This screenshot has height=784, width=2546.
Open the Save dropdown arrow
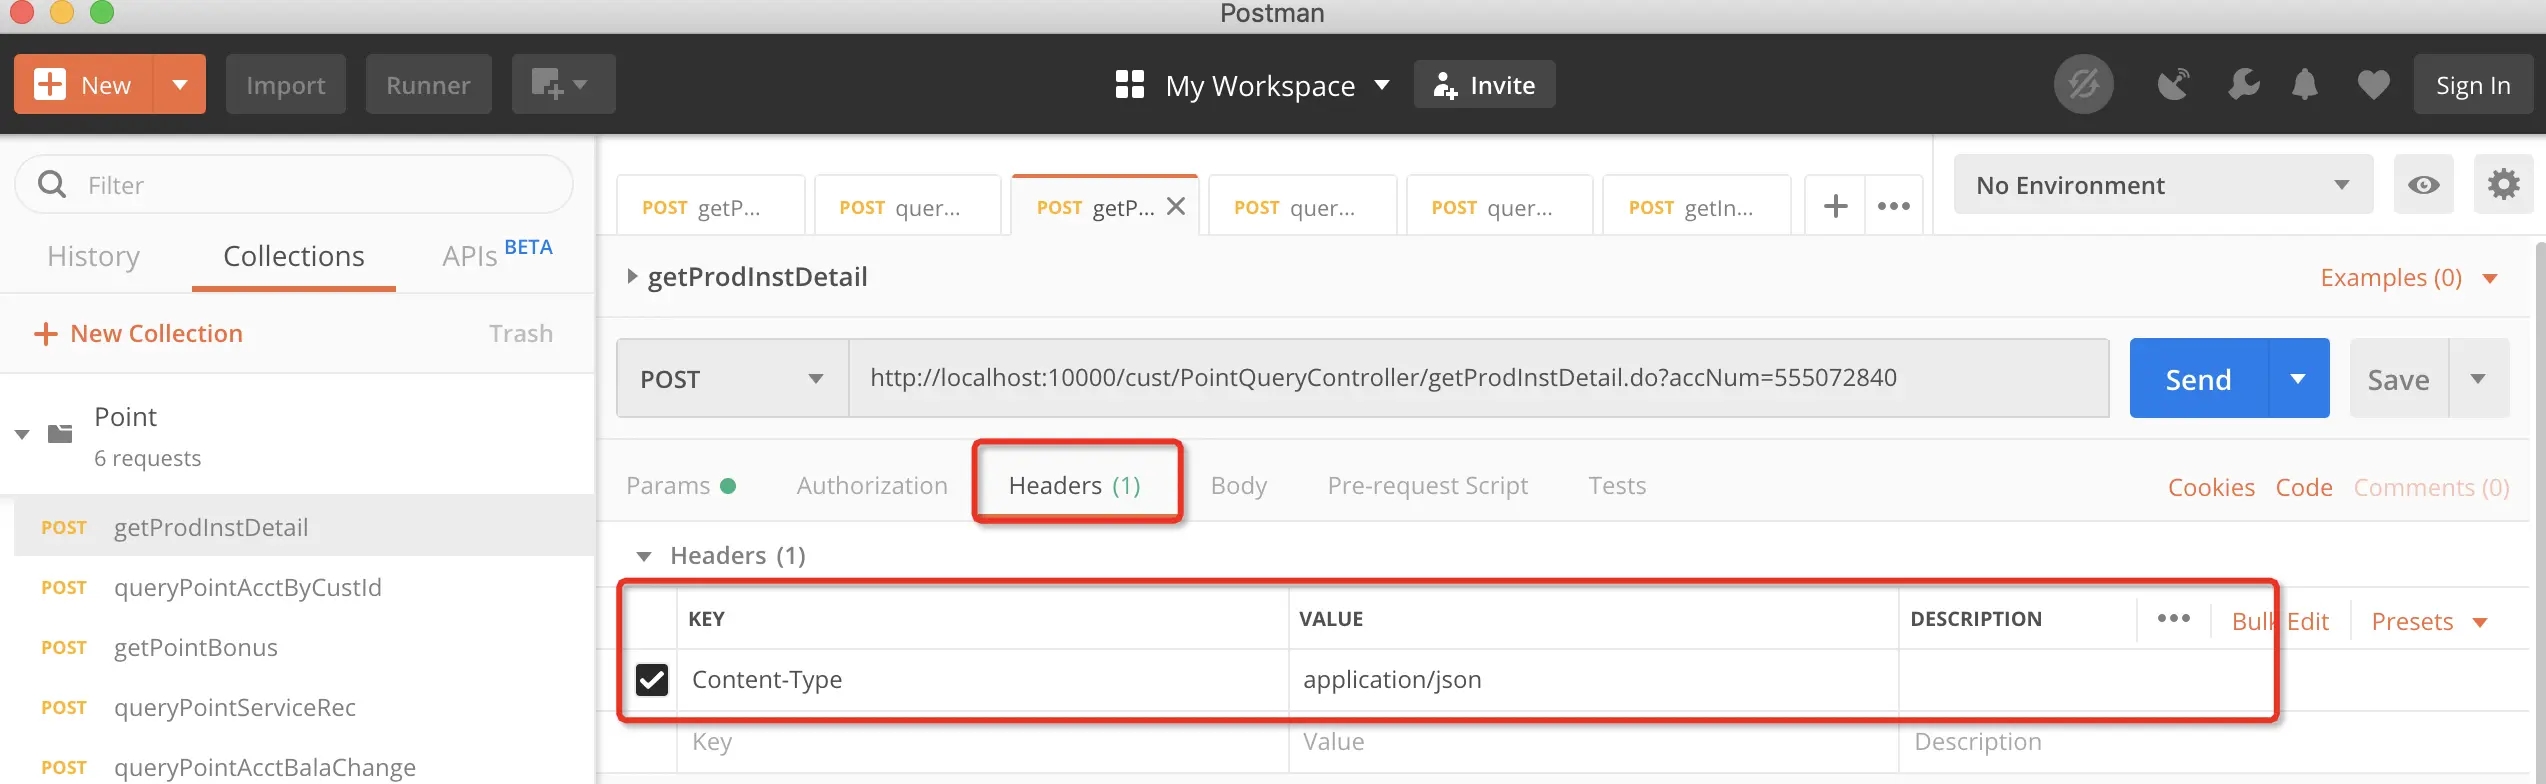pos(2478,379)
